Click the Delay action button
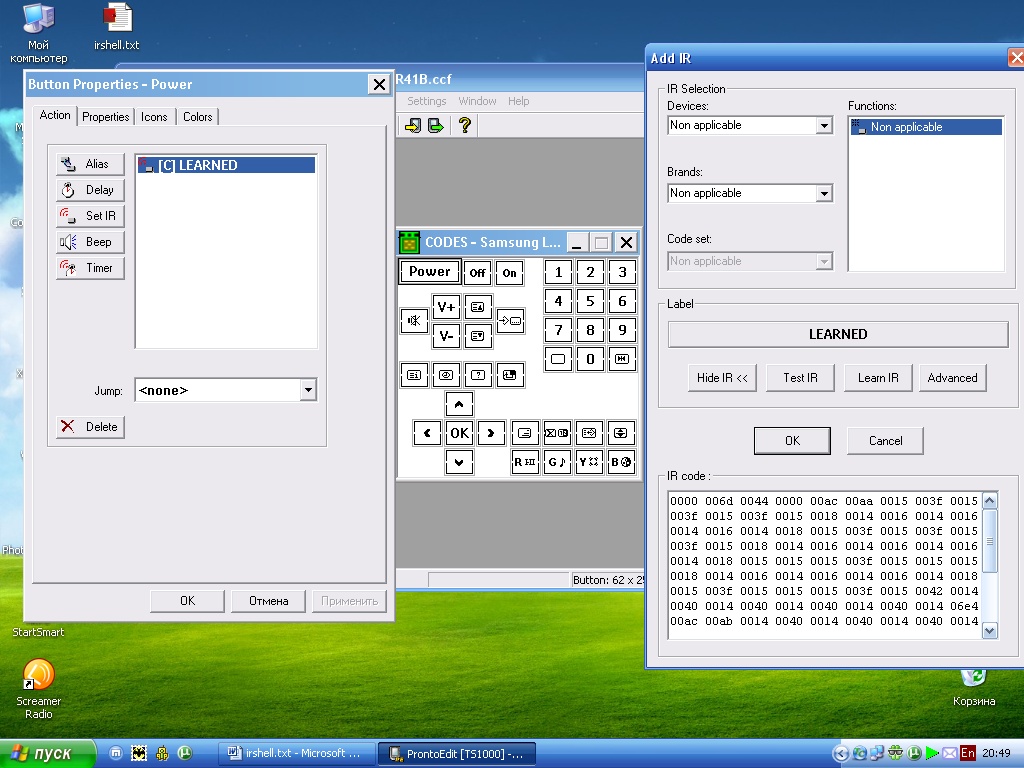Screen dimensions: 1024x768 tap(90, 190)
